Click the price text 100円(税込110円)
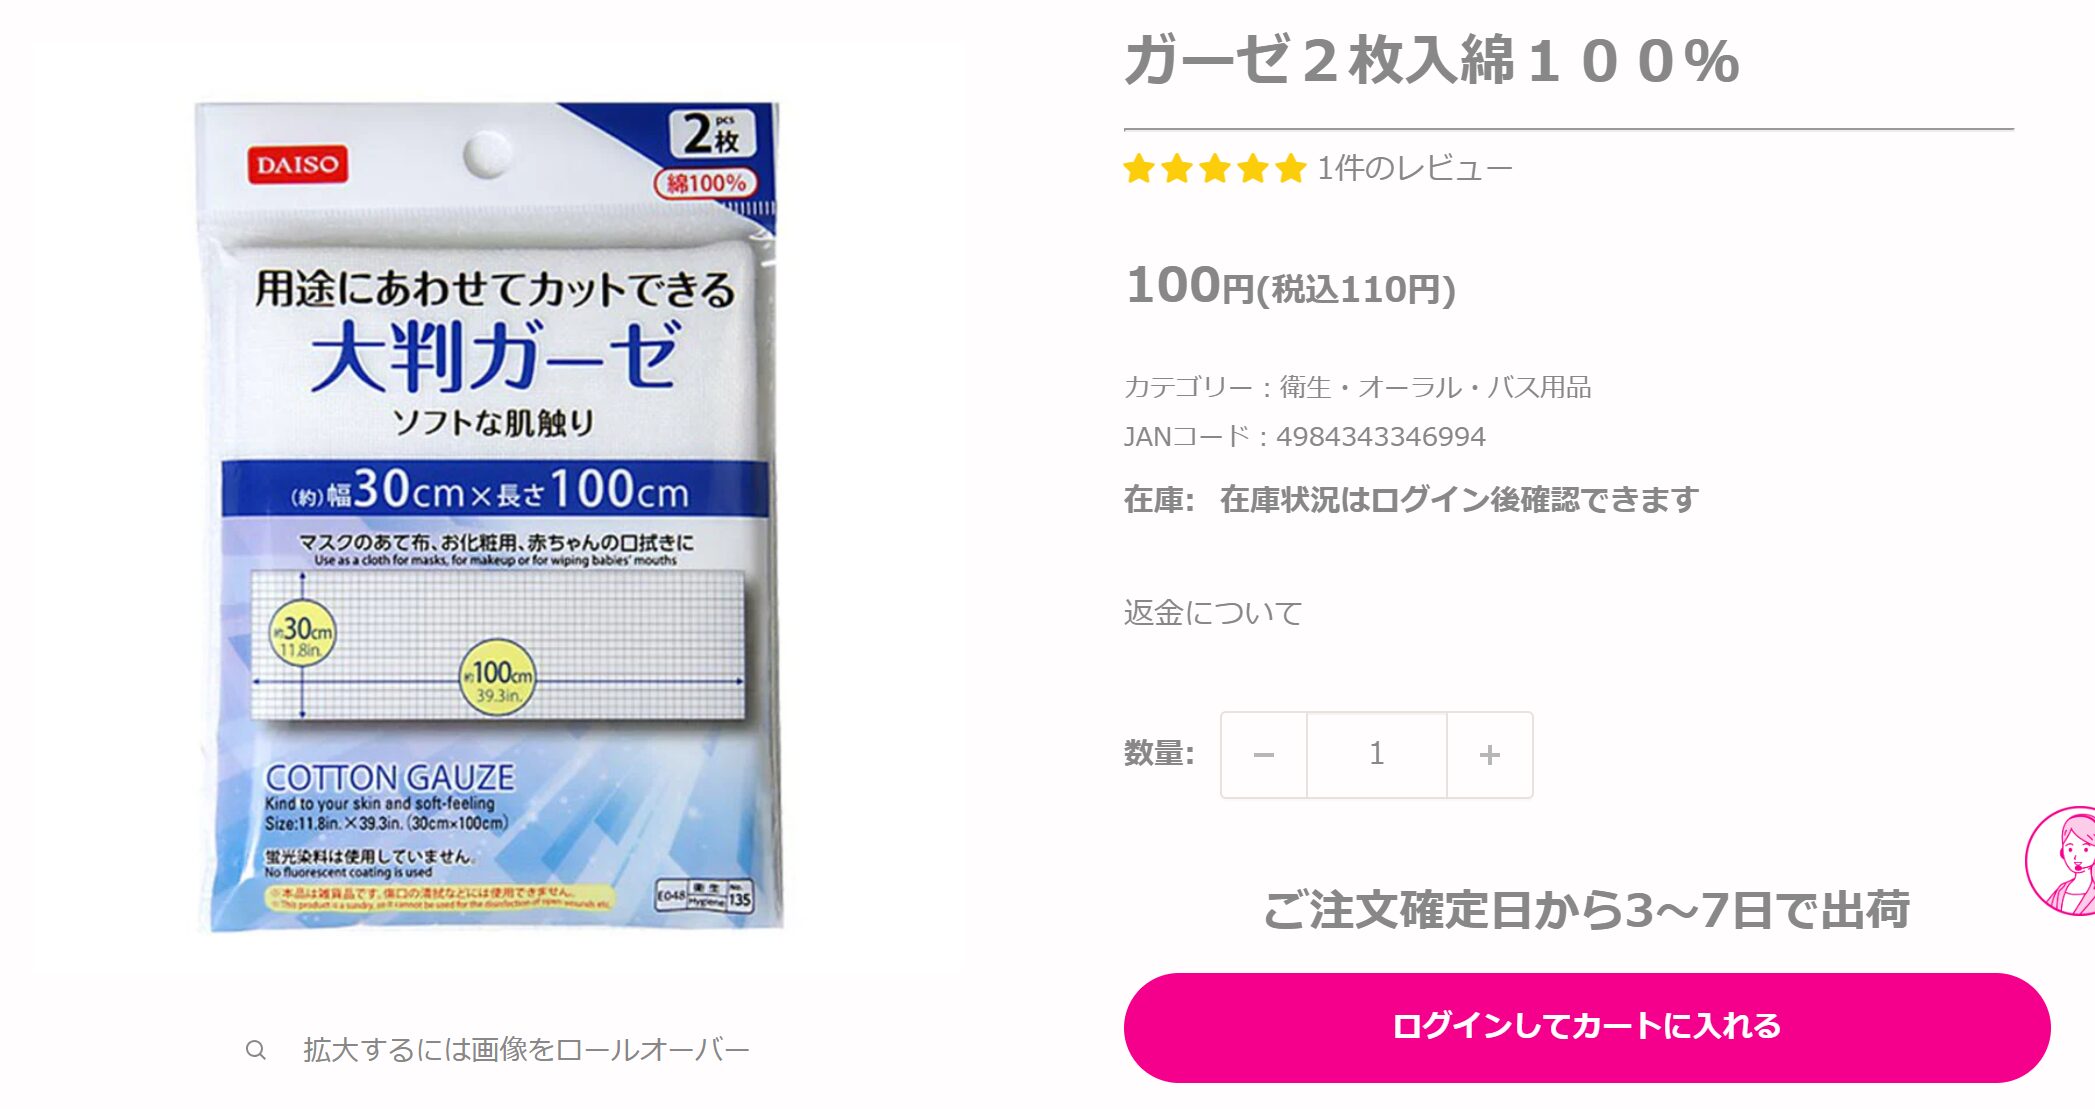The width and height of the screenshot is (2095, 1109). point(1290,286)
